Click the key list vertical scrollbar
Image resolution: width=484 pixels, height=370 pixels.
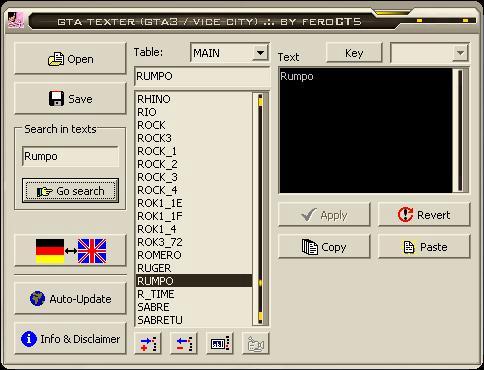point(260,209)
